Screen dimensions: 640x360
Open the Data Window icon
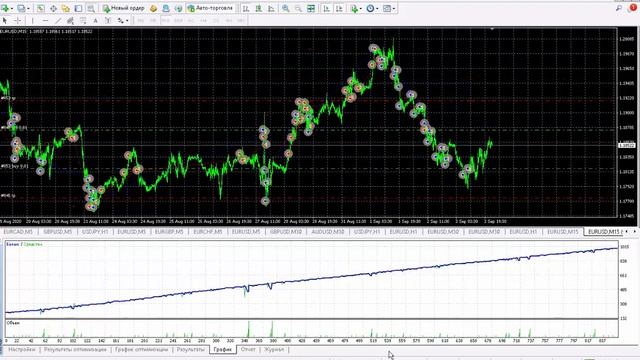tap(53, 8)
